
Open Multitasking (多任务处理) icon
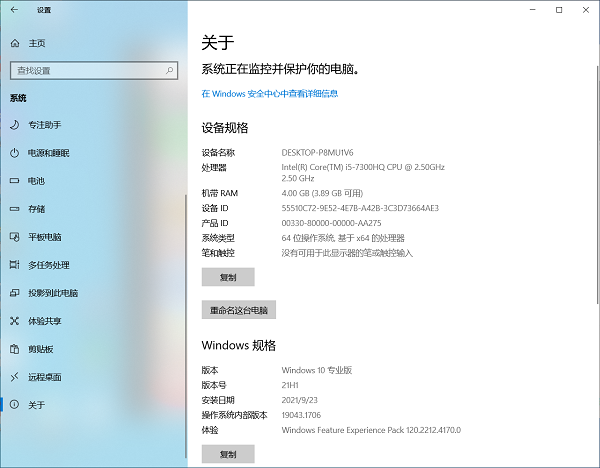15,265
